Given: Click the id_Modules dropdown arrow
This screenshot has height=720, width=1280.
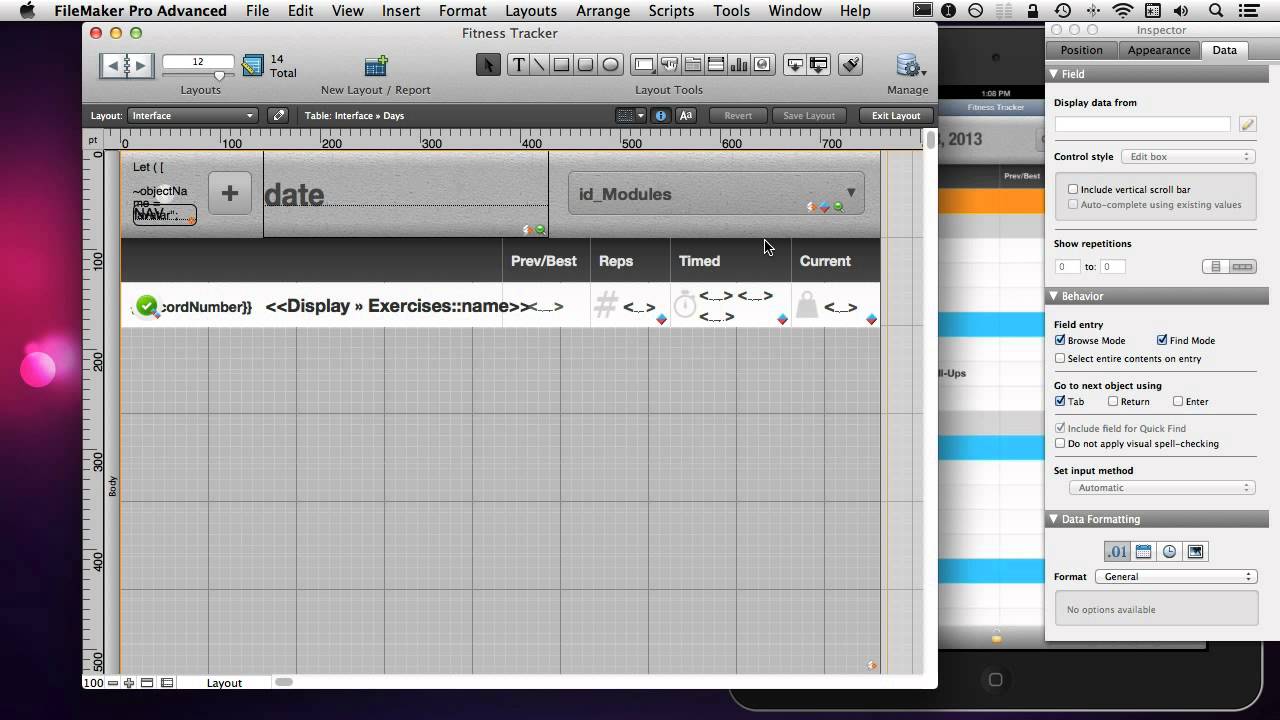Looking at the screenshot, I should (x=851, y=193).
